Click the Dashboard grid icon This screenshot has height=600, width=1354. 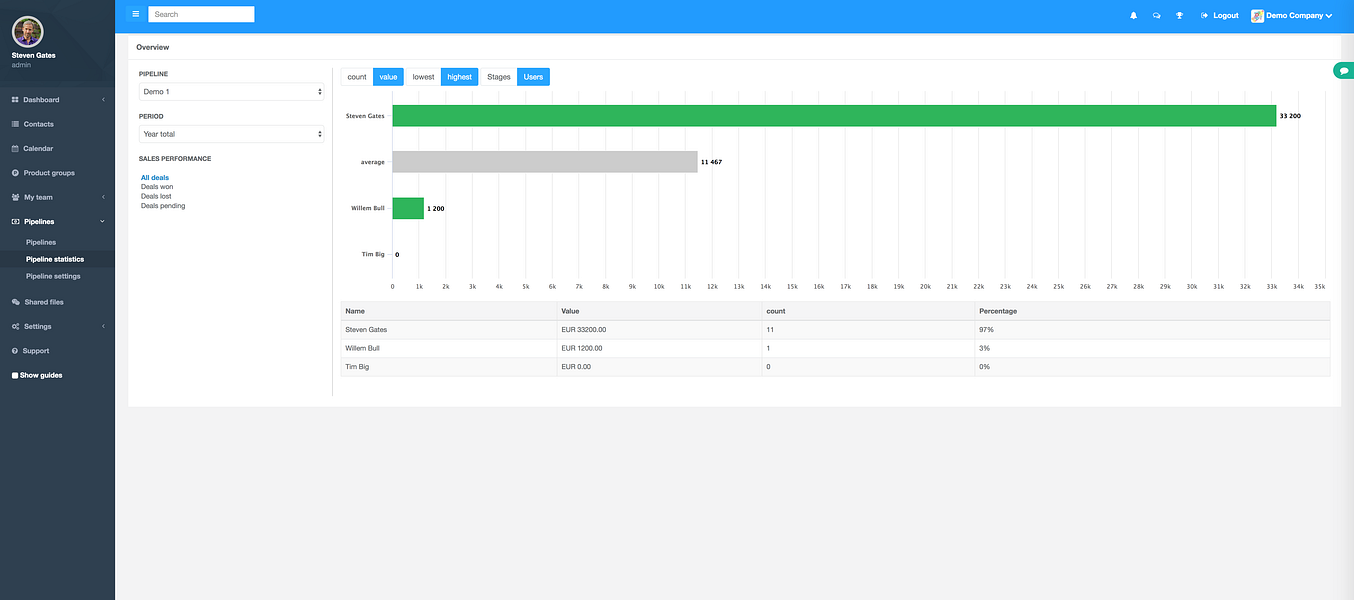tap(15, 100)
